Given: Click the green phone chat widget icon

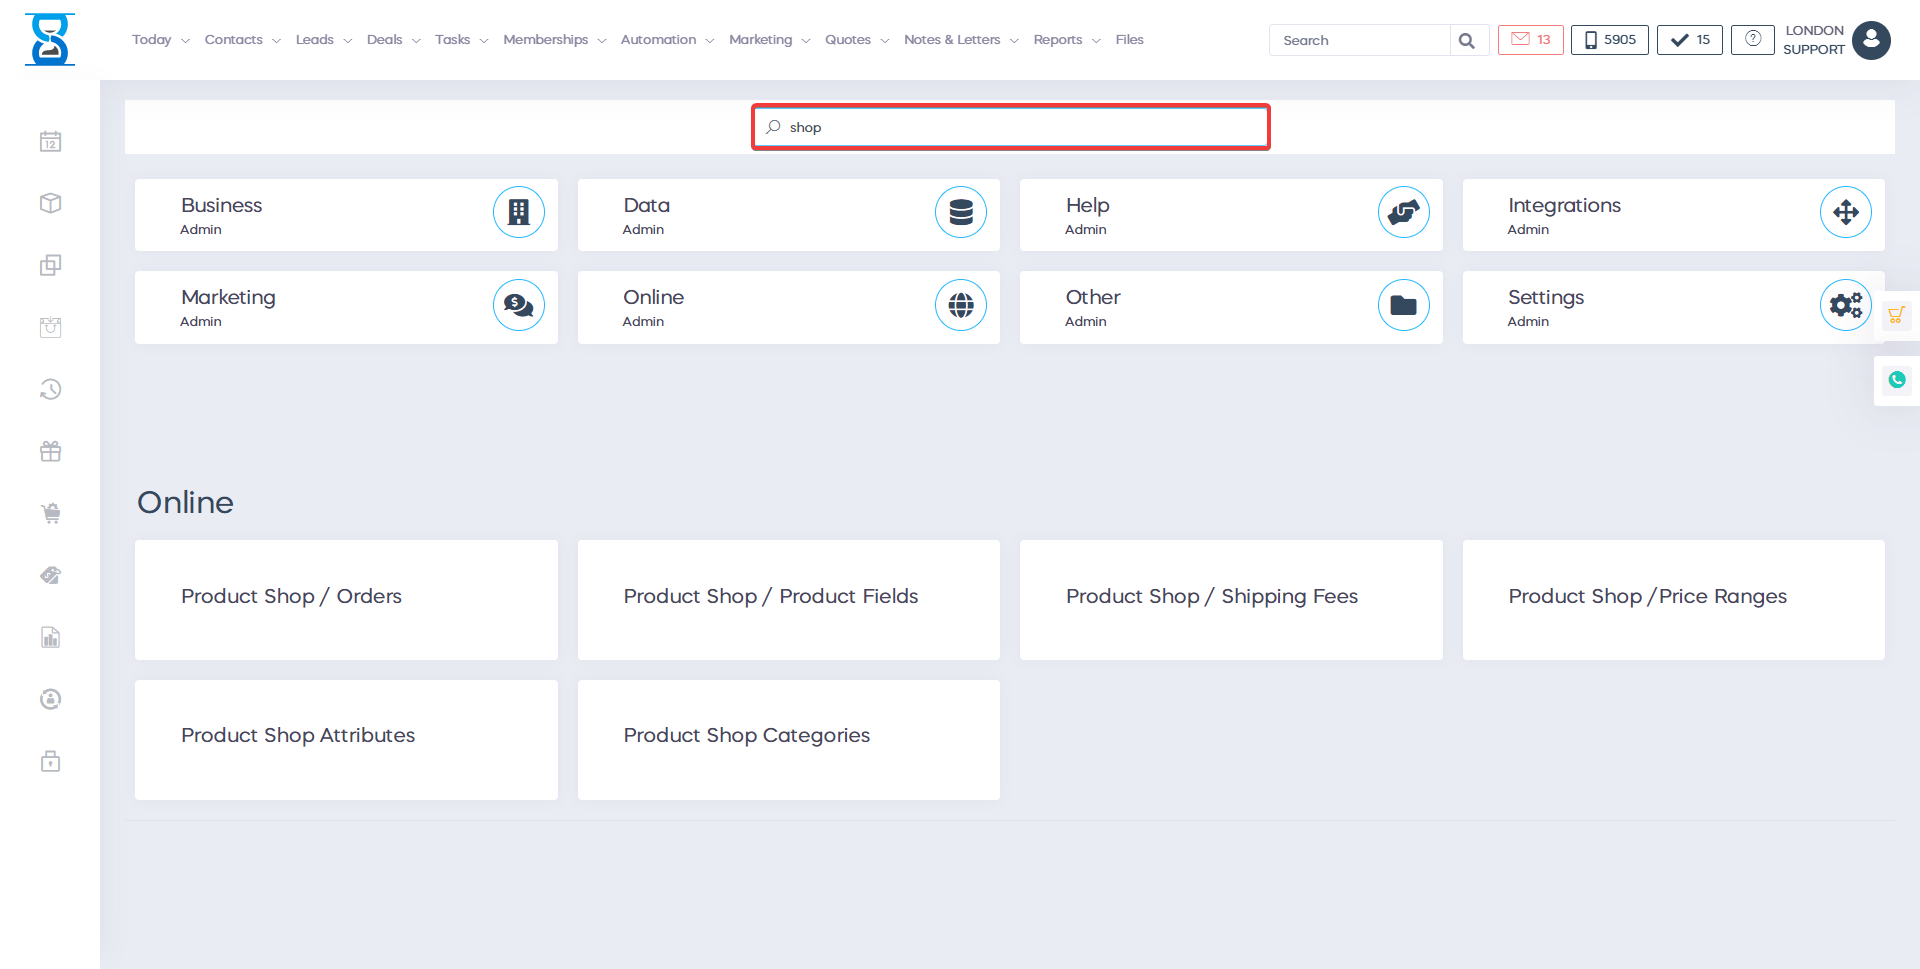Looking at the screenshot, I should point(1896,380).
